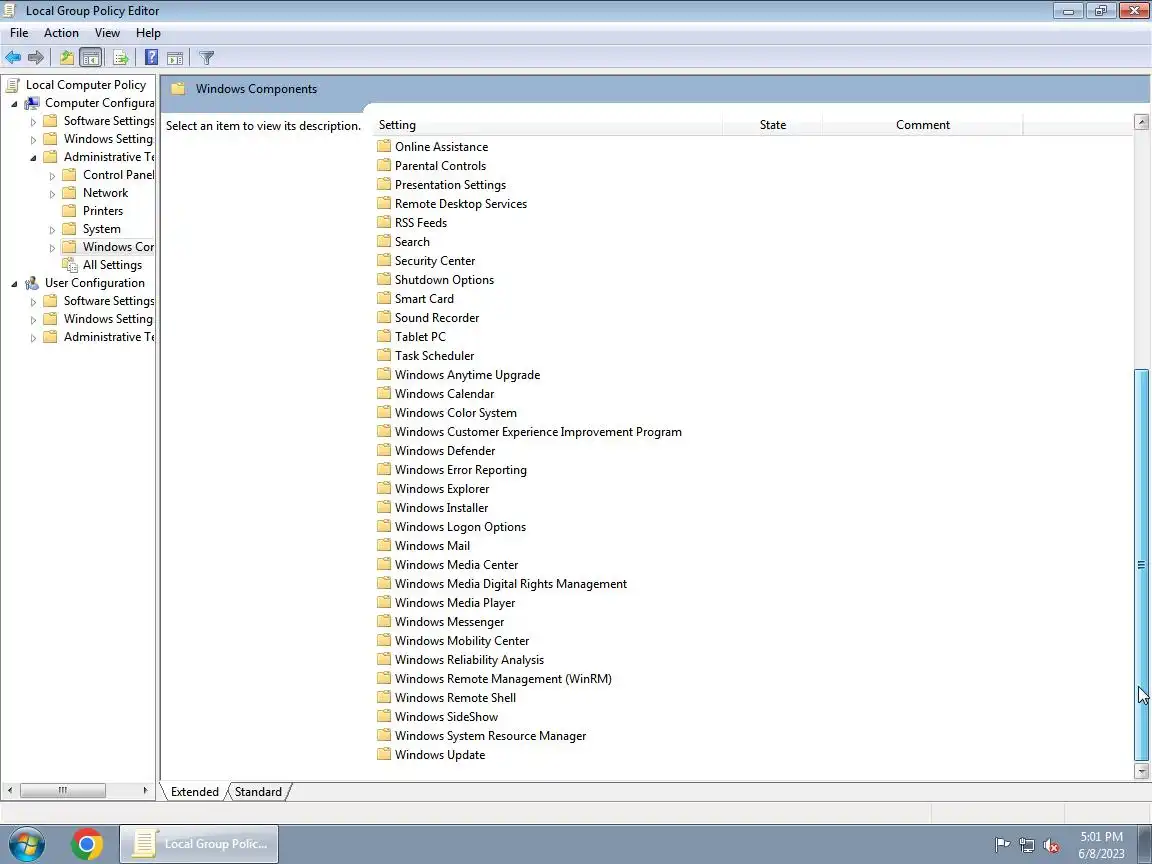Image resolution: width=1152 pixels, height=864 pixels.
Task: Click the Computer Configuration icon in tree
Action: [x=32, y=103]
